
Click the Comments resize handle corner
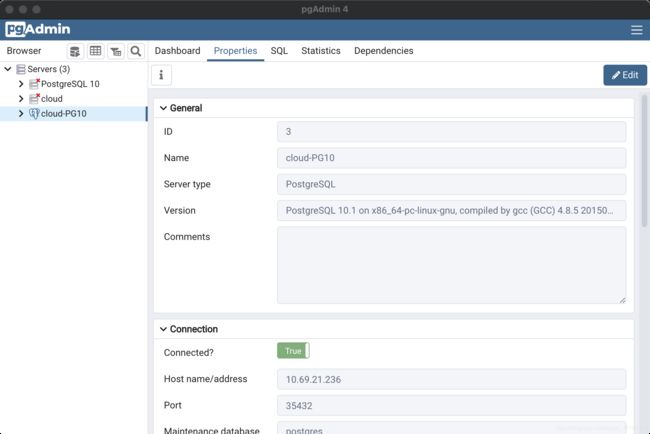(622, 300)
